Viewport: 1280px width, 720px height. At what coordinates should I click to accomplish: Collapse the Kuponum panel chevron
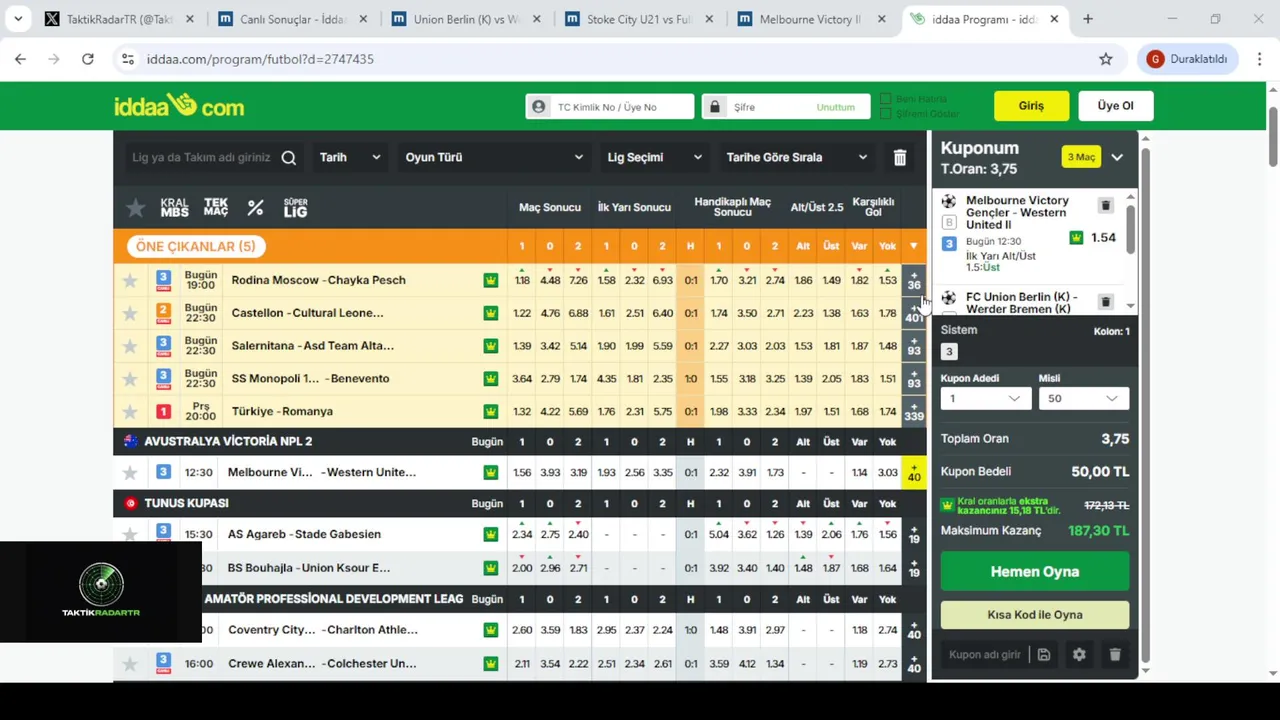click(1117, 157)
